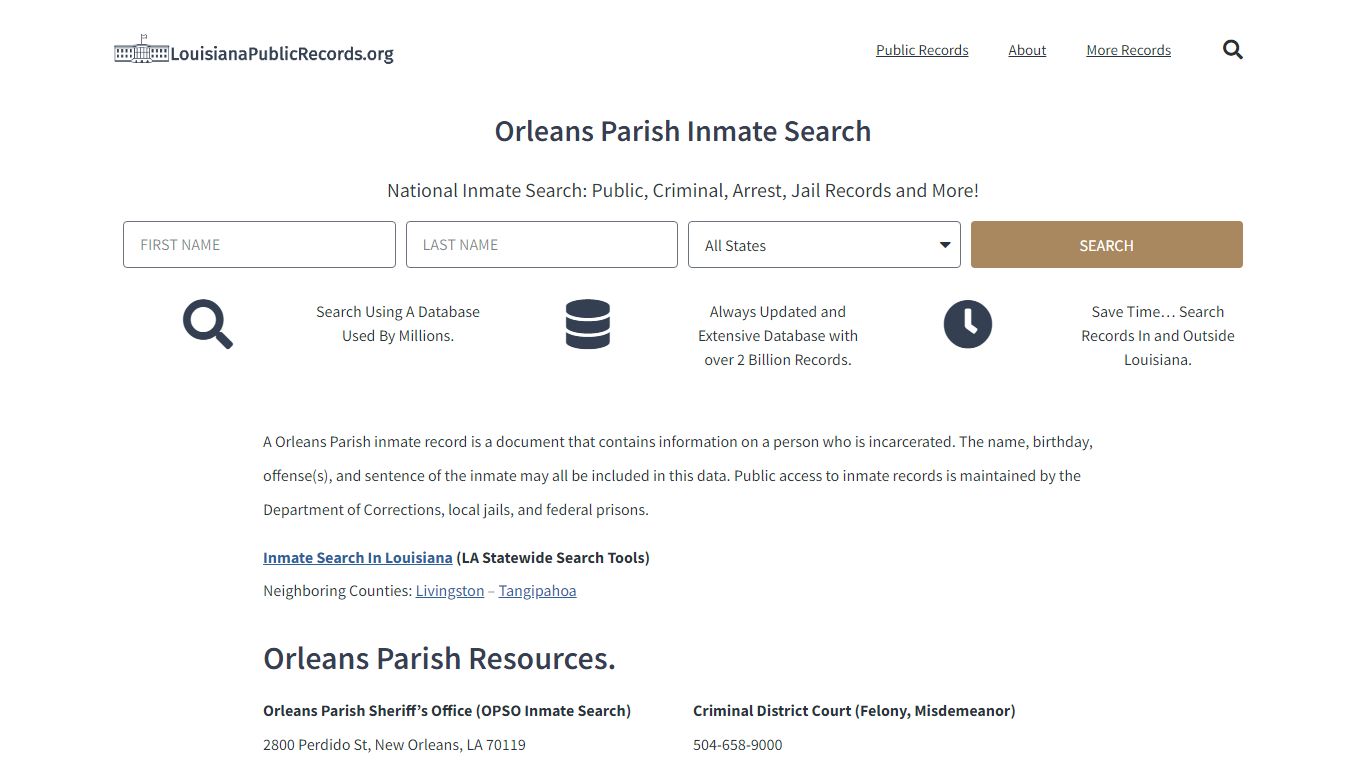Click the capitol building logo icon
The height and width of the screenshot is (768, 1366).
141,49
